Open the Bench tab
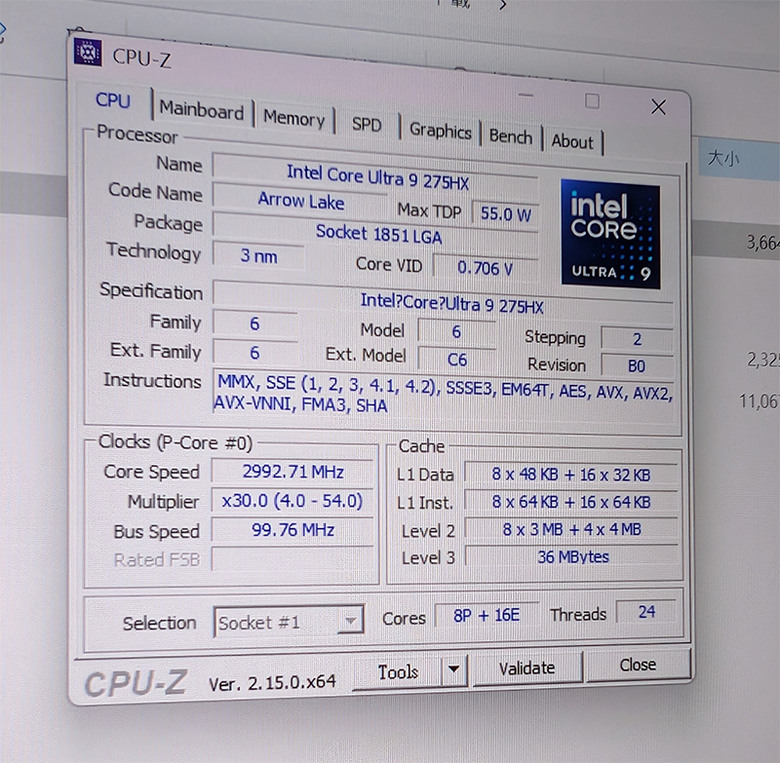 tap(510, 136)
